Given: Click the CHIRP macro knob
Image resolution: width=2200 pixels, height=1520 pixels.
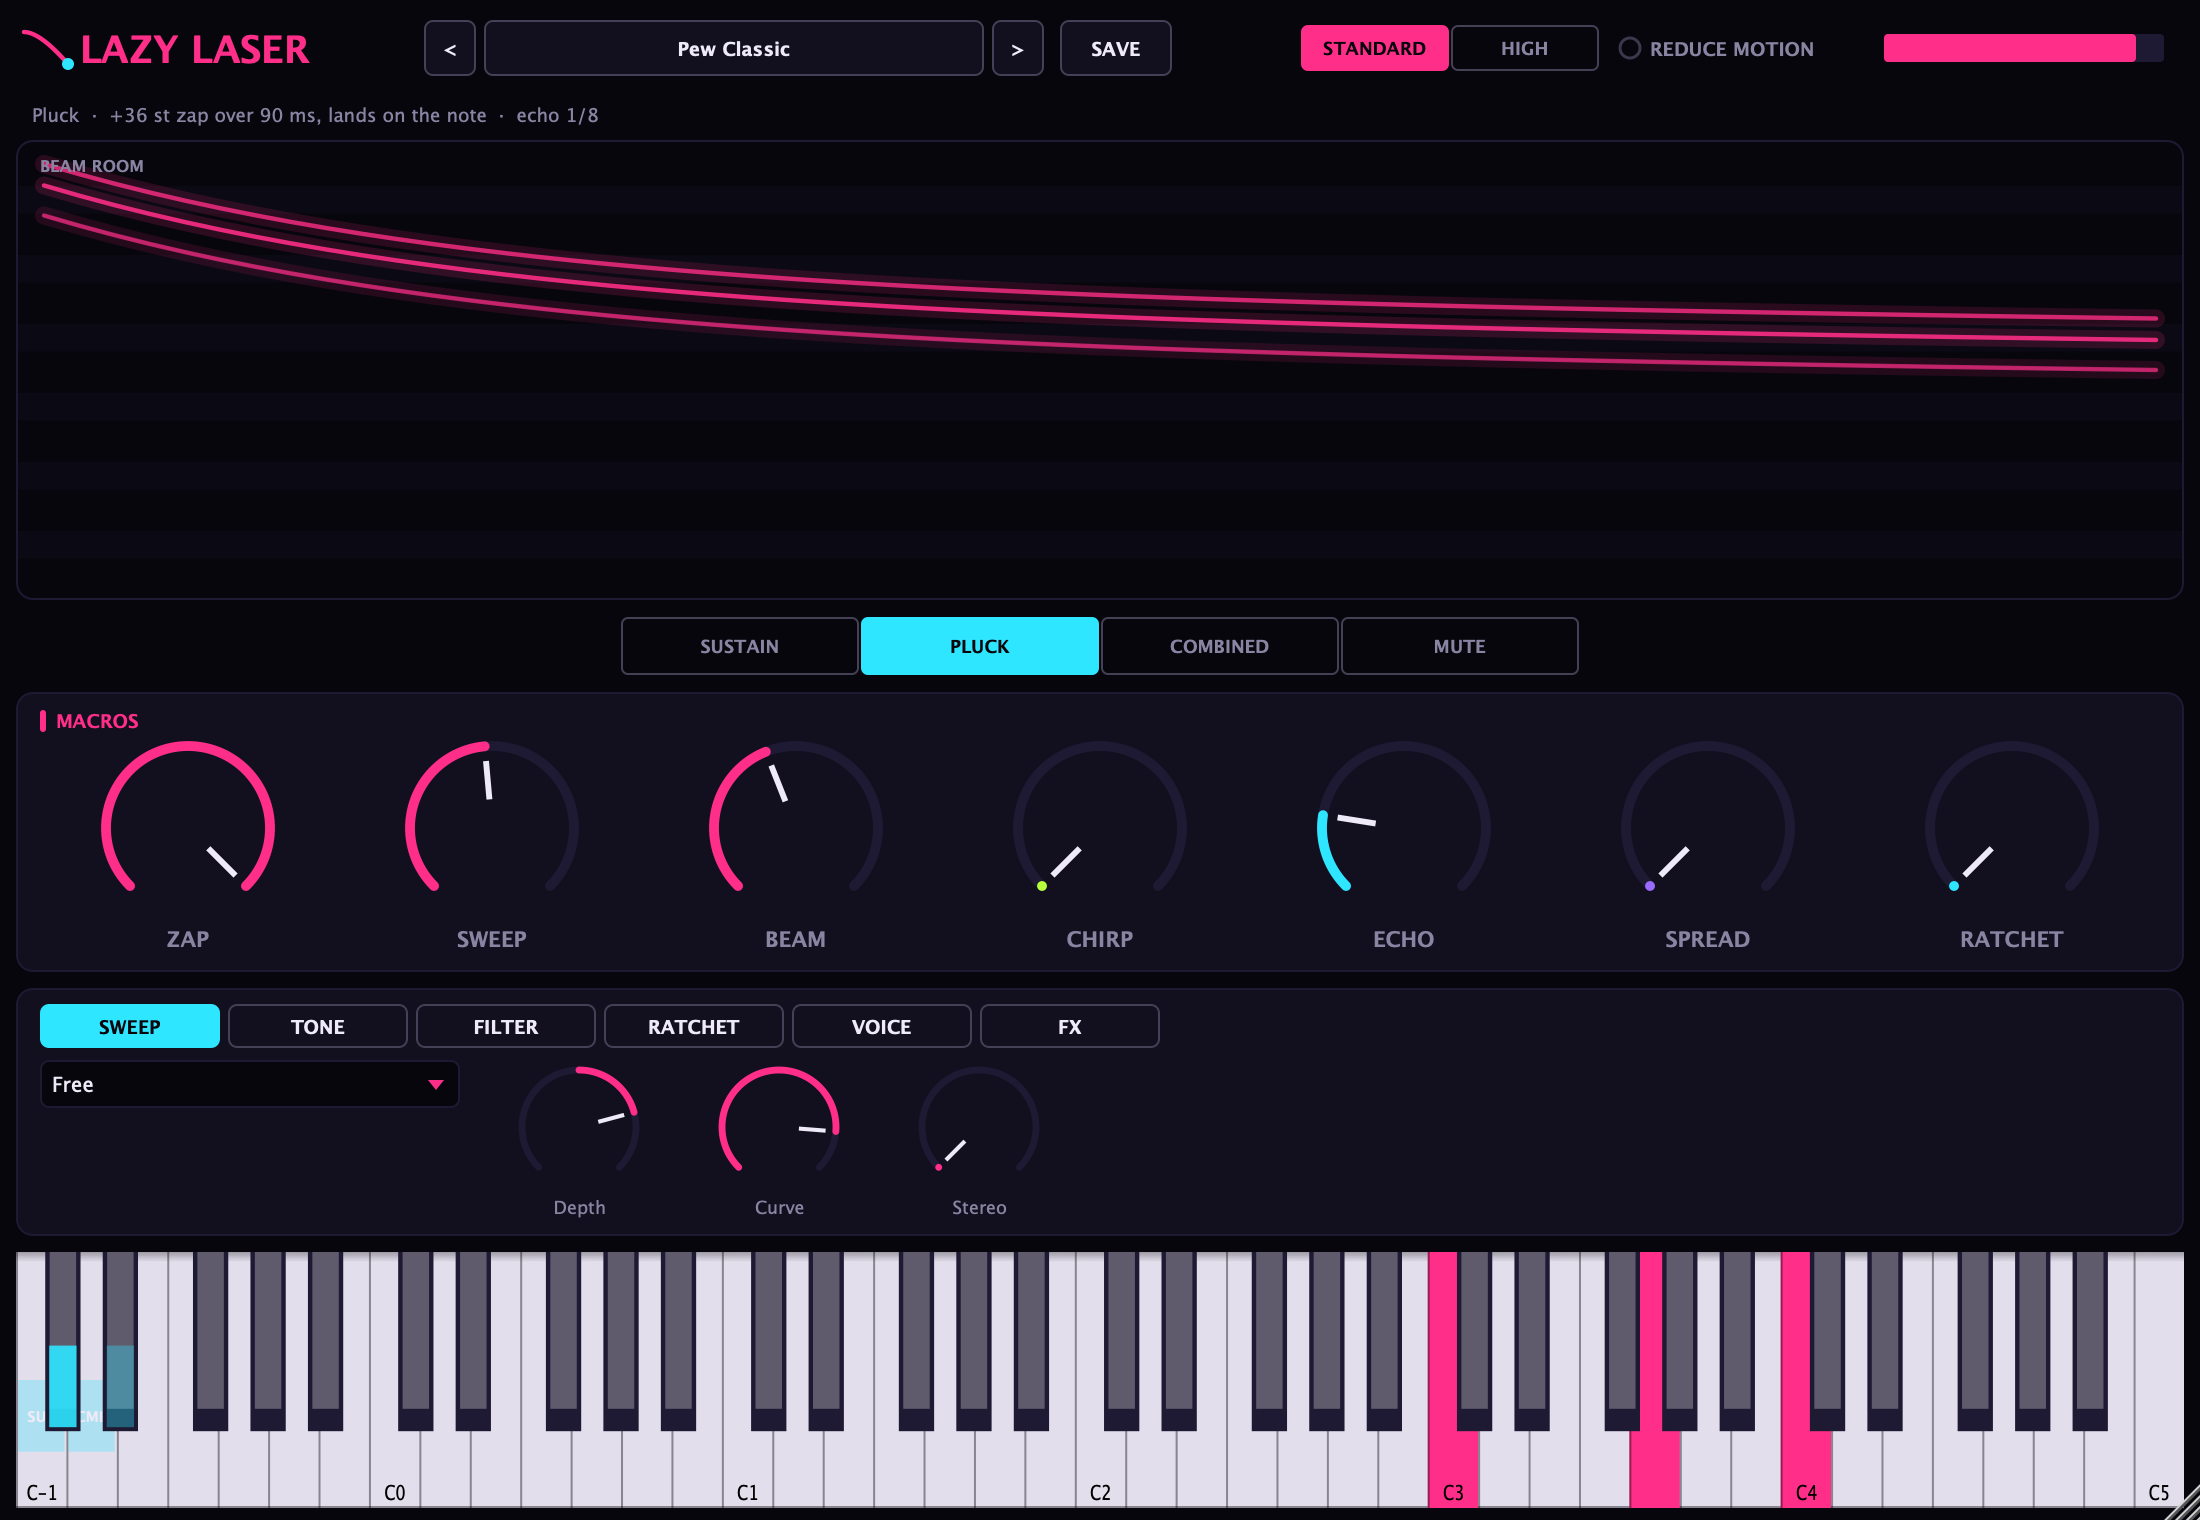Looking at the screenshot, I should (x=1099, y=826).
